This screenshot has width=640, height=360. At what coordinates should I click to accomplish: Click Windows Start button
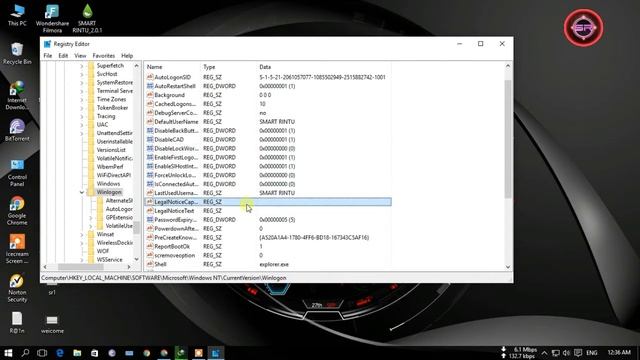[x=8, y=353]
